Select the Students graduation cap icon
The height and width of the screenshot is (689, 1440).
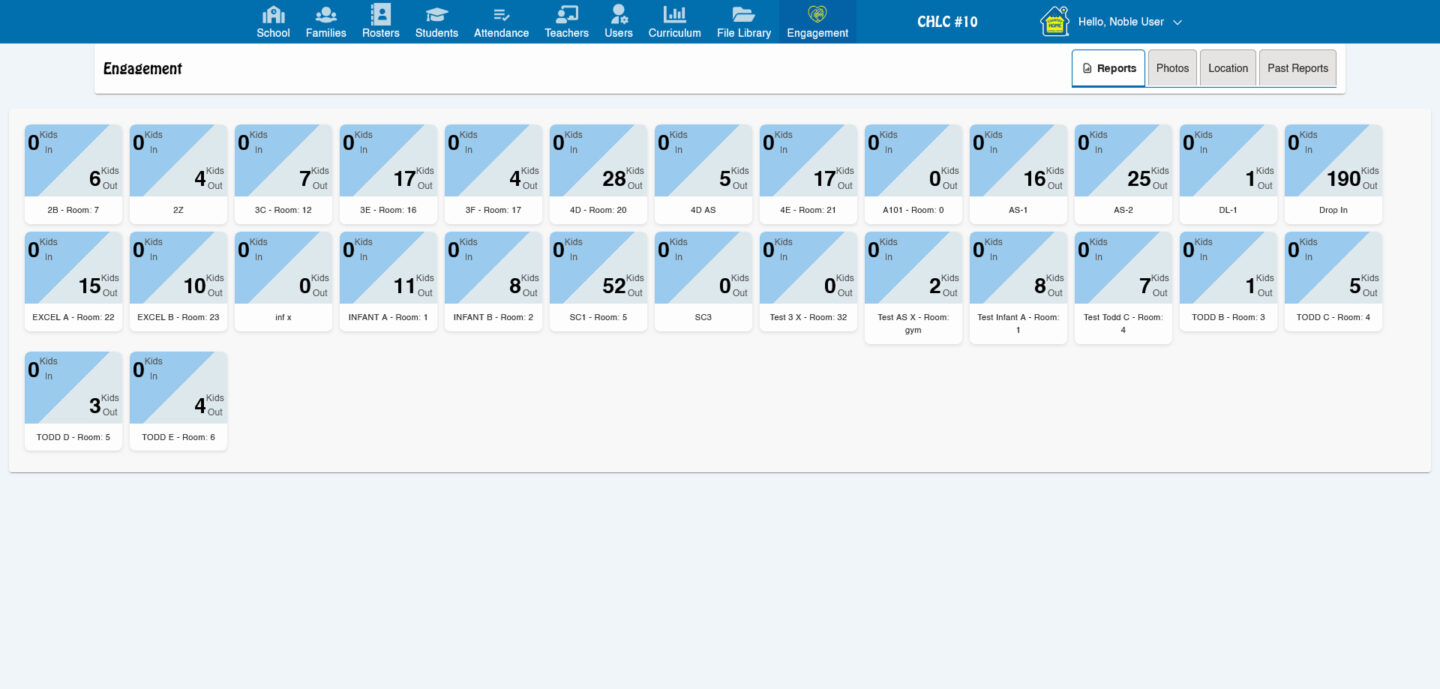pos(437,15)
